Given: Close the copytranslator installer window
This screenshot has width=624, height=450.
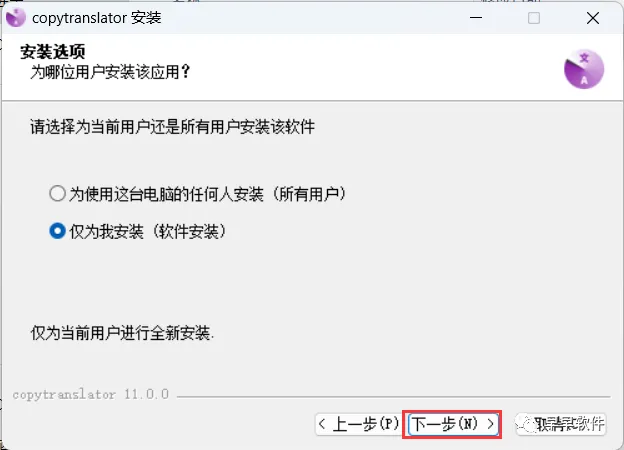Looking at the screenshot, I should pyautogui.click(x=593, y=18).
